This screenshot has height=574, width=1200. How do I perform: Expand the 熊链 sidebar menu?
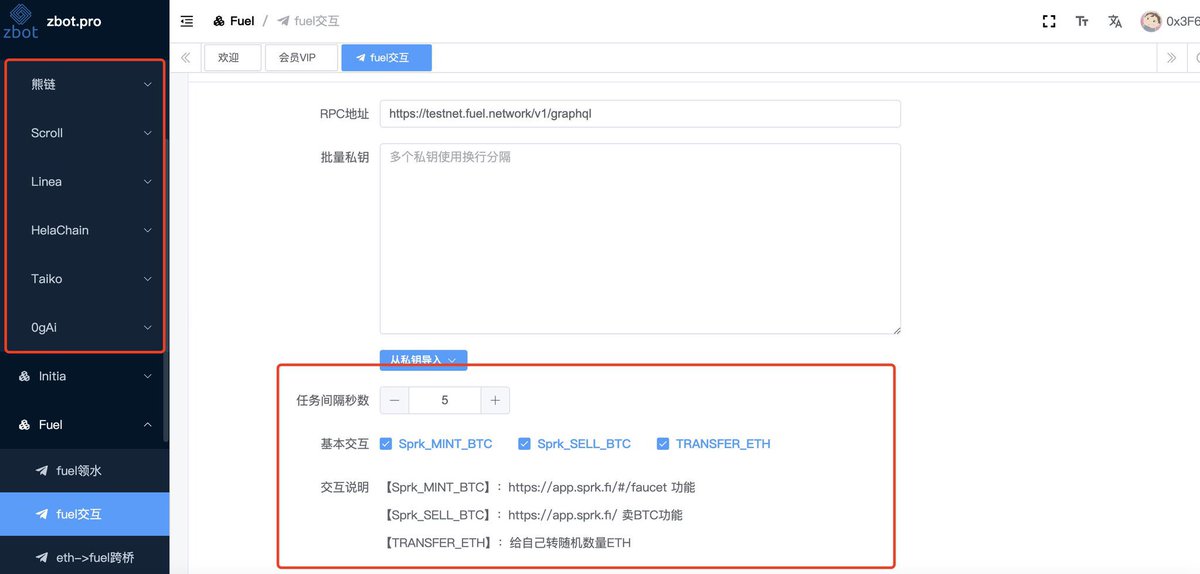point(85,84)
